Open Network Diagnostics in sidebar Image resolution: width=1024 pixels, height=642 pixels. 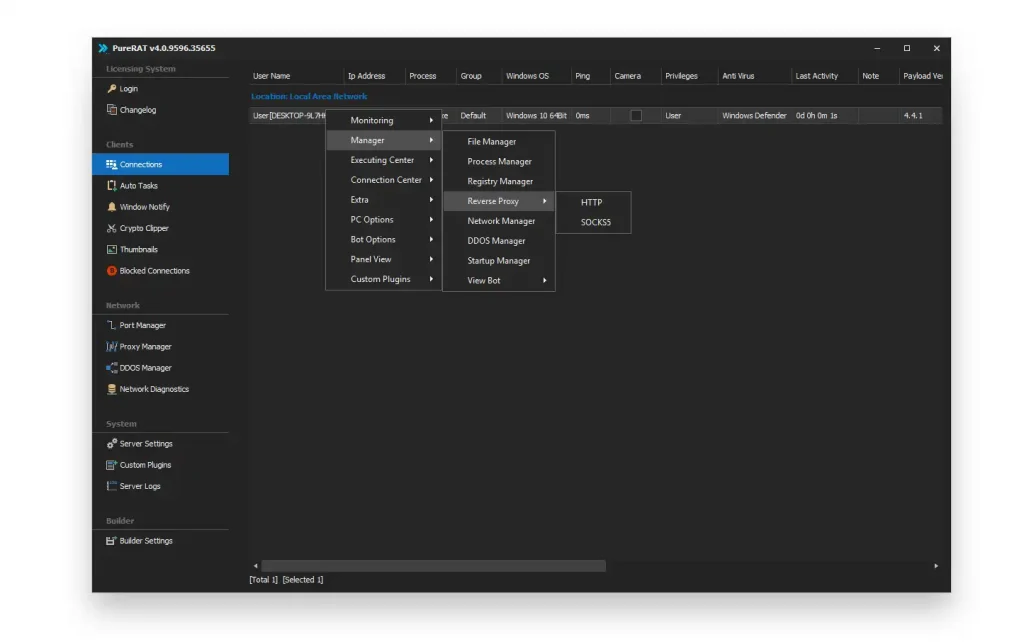pyautogui.click(x=154, y=390)
